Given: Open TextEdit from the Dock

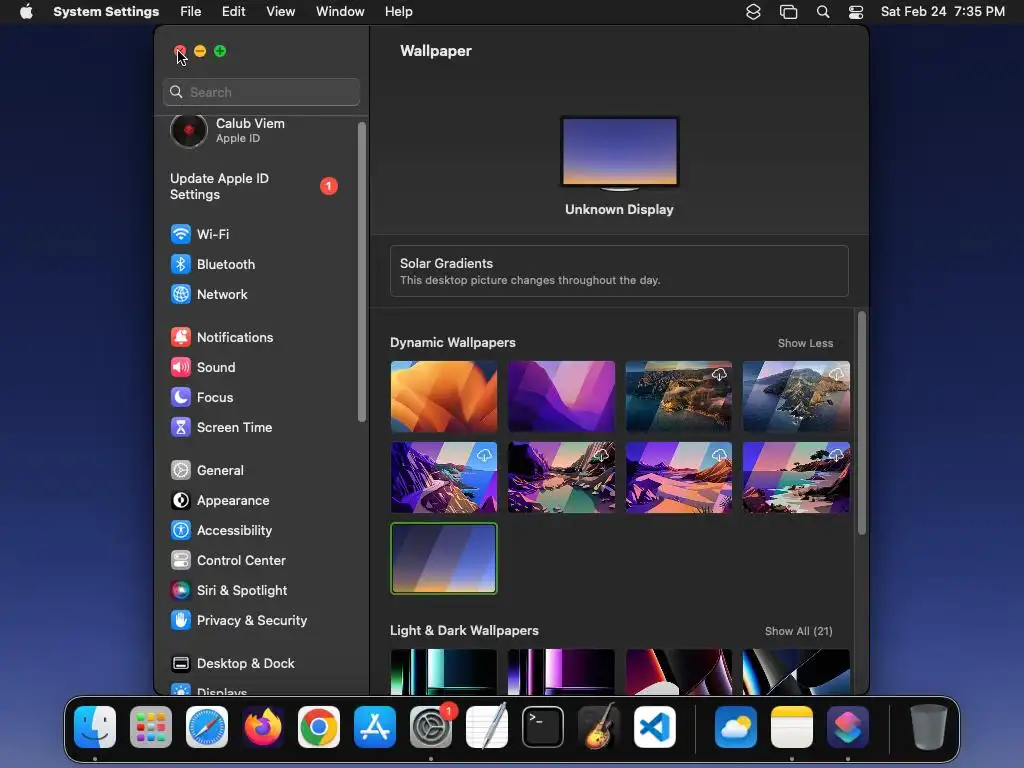Looking at the screenshot, I should [487, 727].
